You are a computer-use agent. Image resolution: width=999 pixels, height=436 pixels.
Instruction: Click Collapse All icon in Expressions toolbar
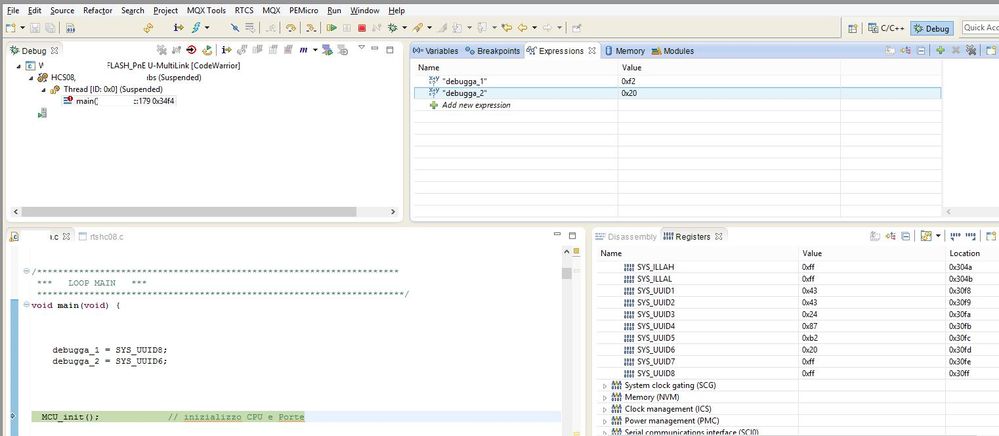pos(921,50)
